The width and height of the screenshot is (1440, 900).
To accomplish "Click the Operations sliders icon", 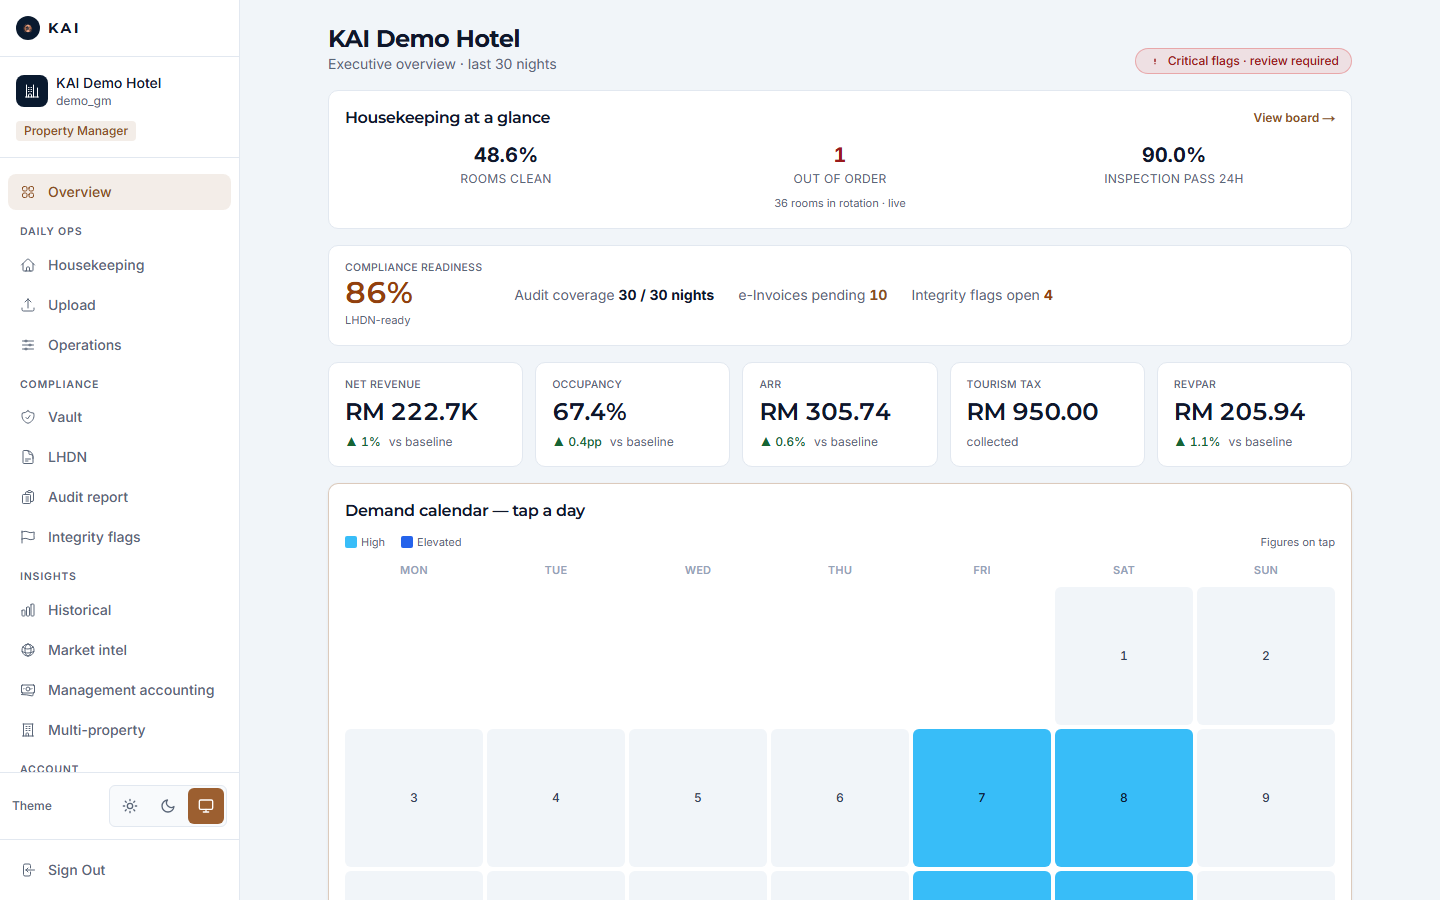I will click(x=28, y=345).
